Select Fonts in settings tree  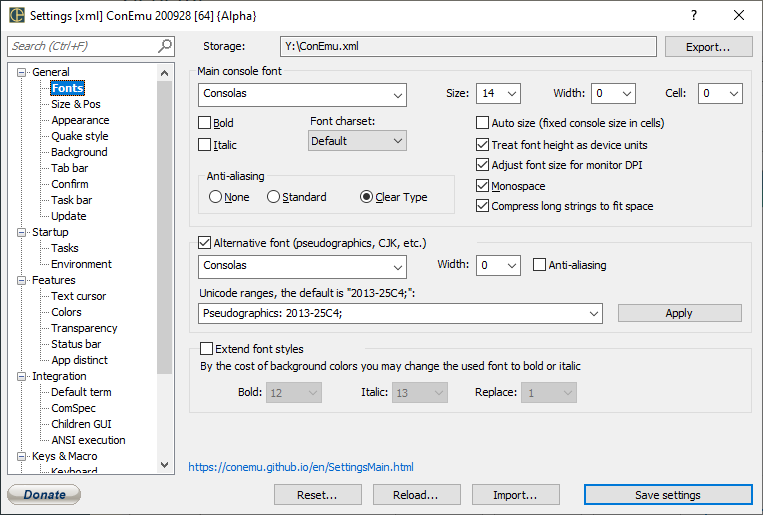pyautogui.click(x=68, y=88)
